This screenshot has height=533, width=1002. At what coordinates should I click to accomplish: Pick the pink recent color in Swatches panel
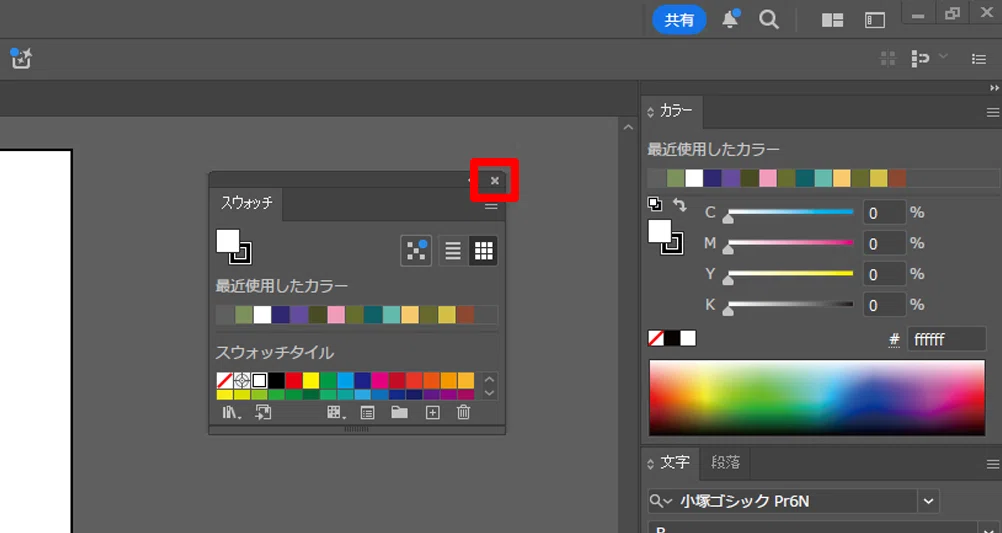point(336,314)
